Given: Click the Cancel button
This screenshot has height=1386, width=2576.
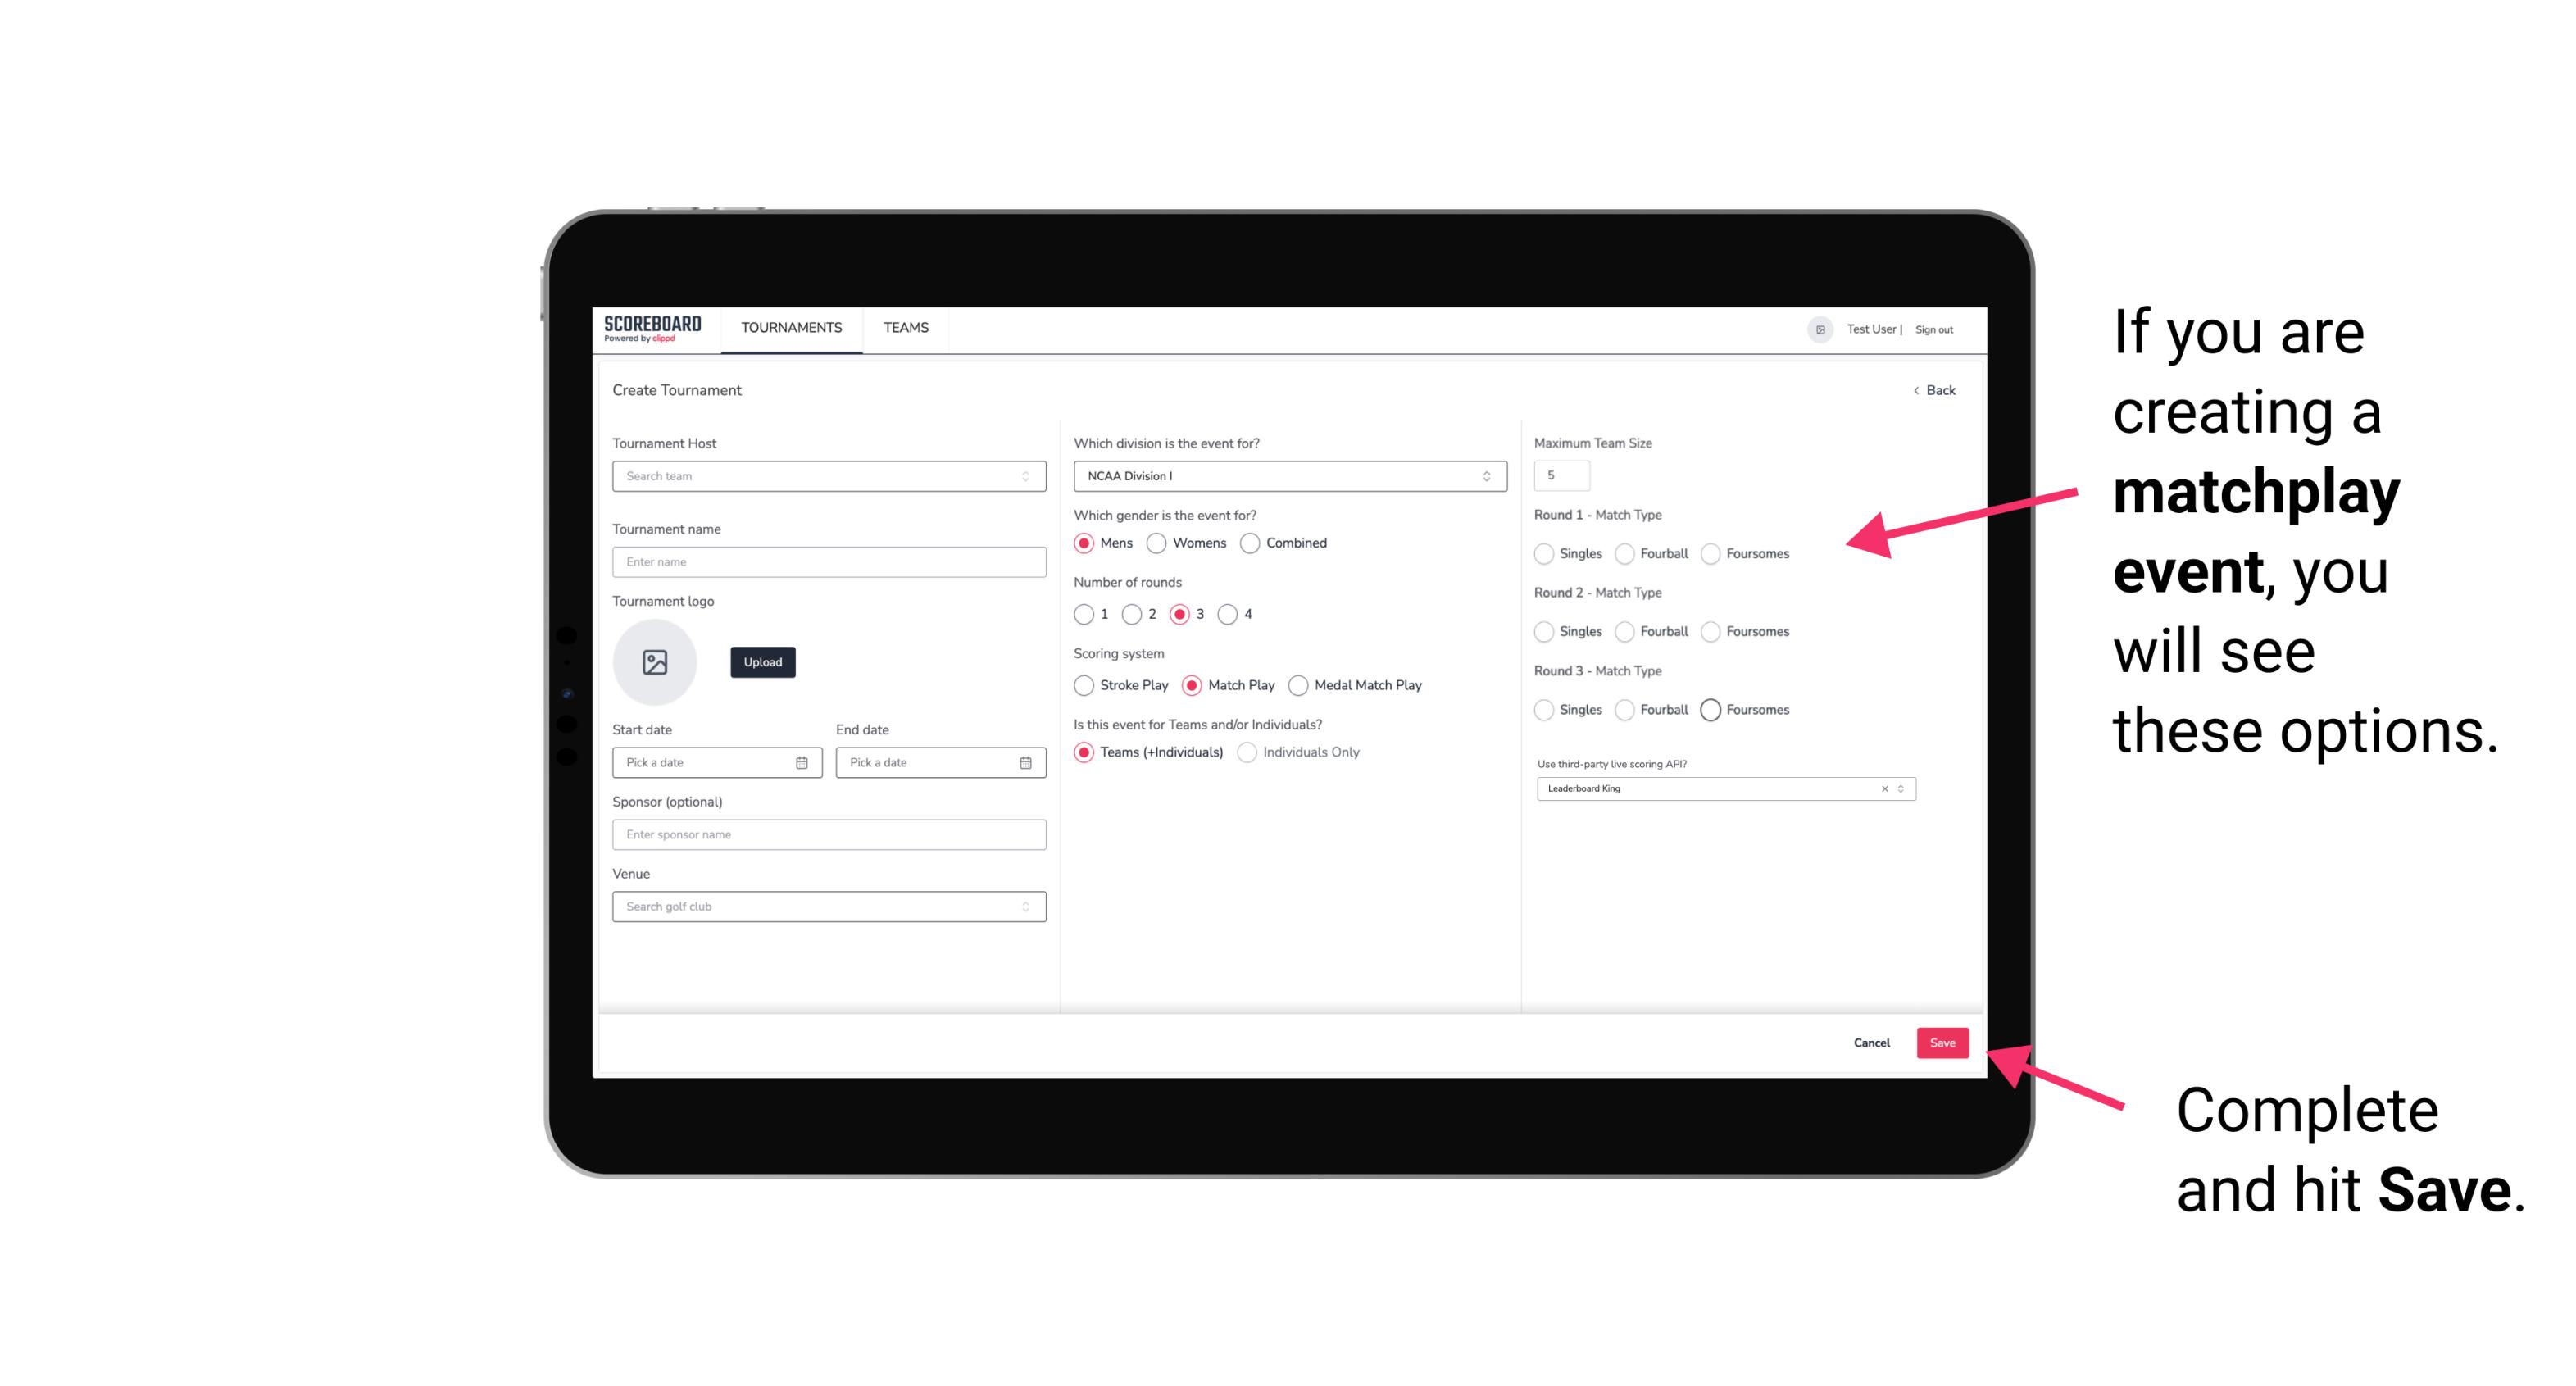Looking at the screenshot, I should click(x=1871, y=1041).
